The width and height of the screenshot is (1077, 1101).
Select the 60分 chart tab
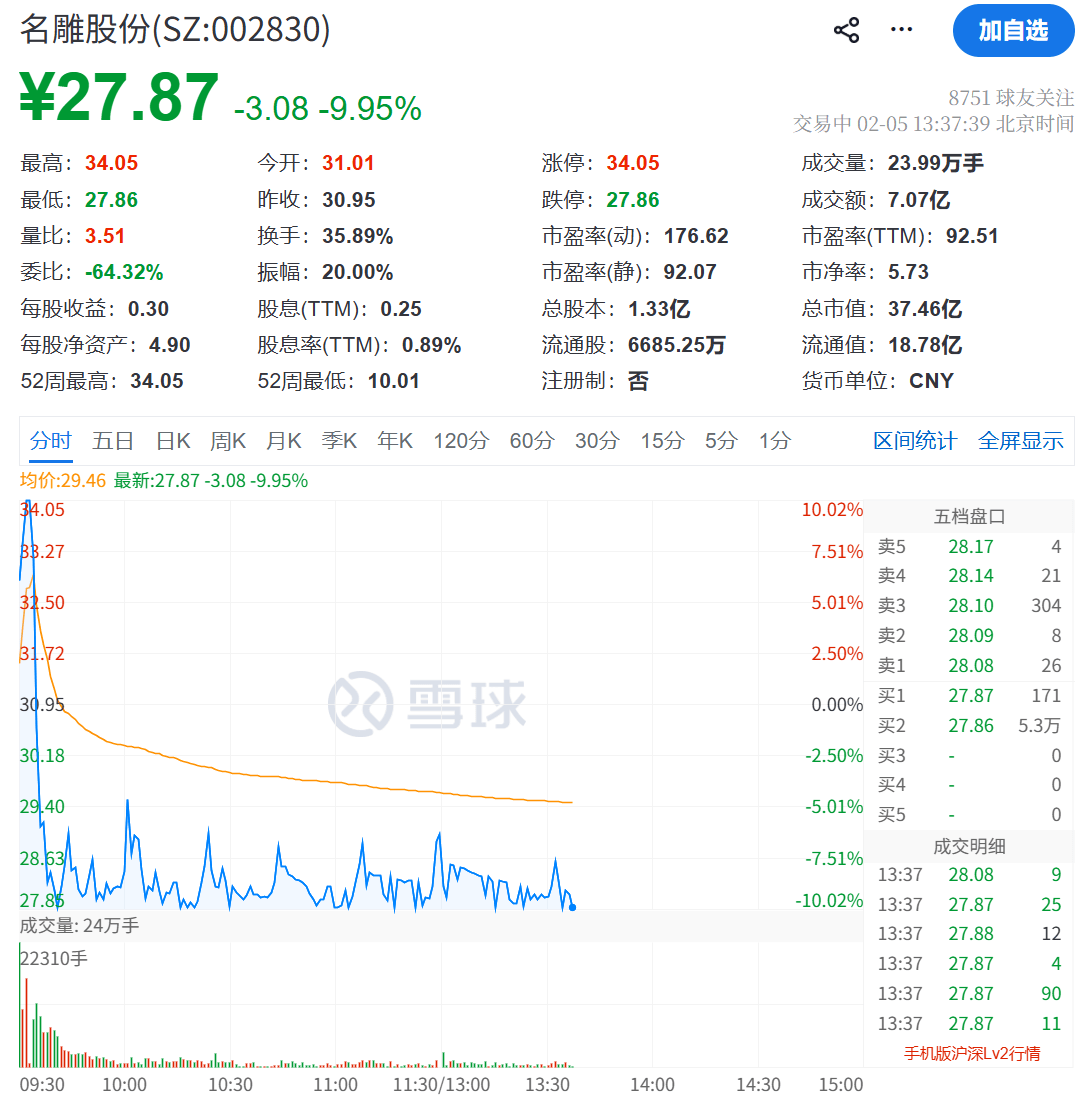pos(531,441)
